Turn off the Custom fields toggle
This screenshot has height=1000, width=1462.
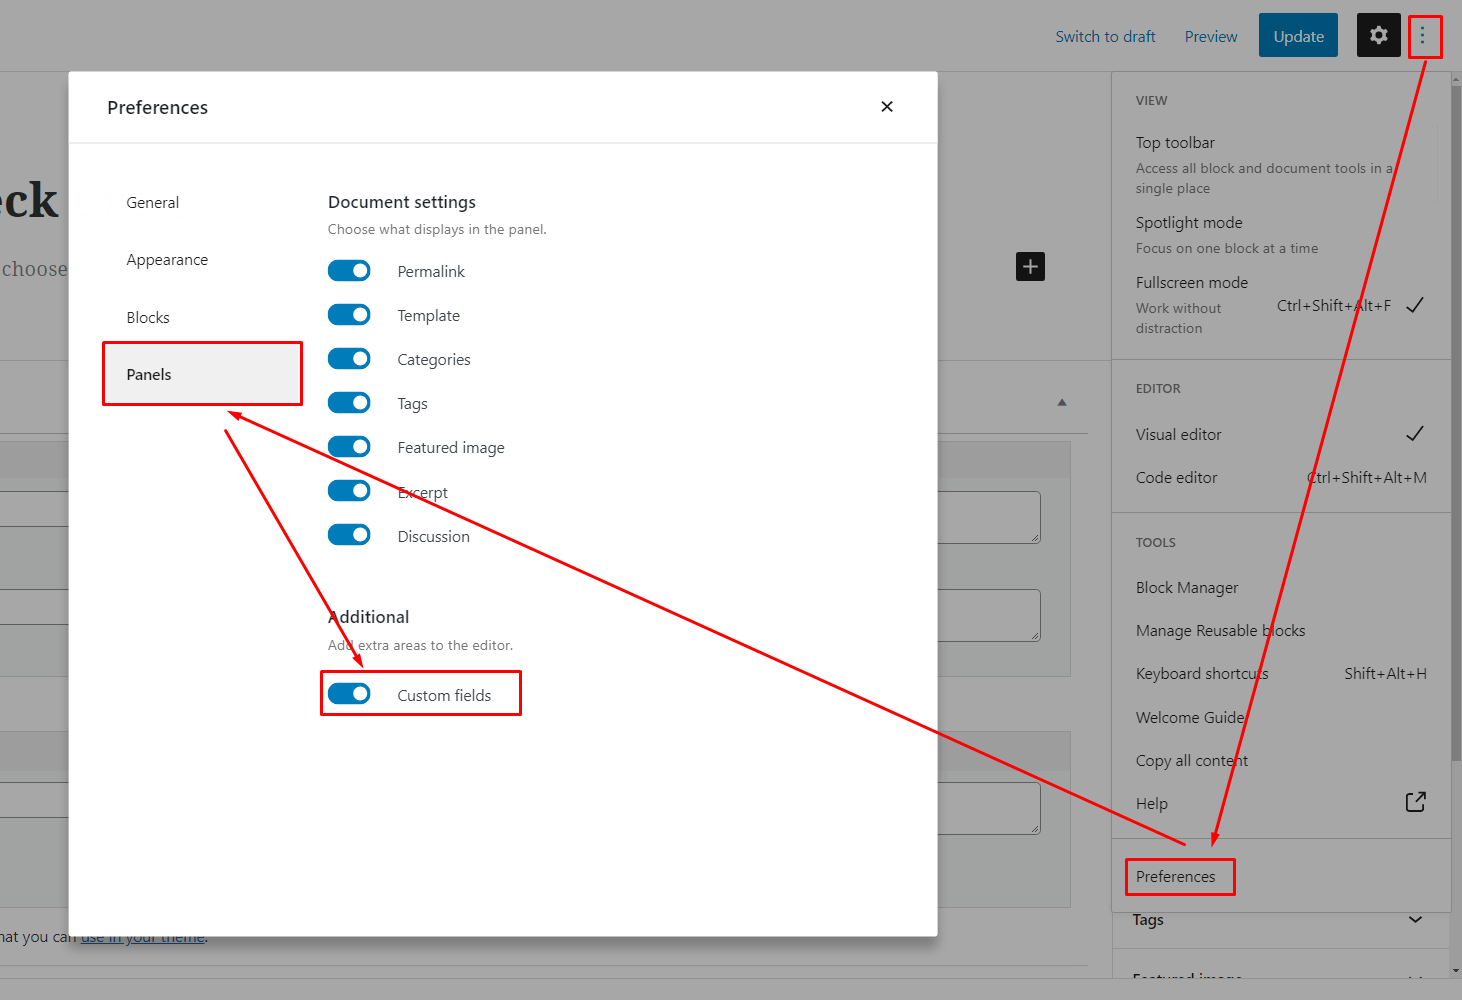click(x=349, y=694)
